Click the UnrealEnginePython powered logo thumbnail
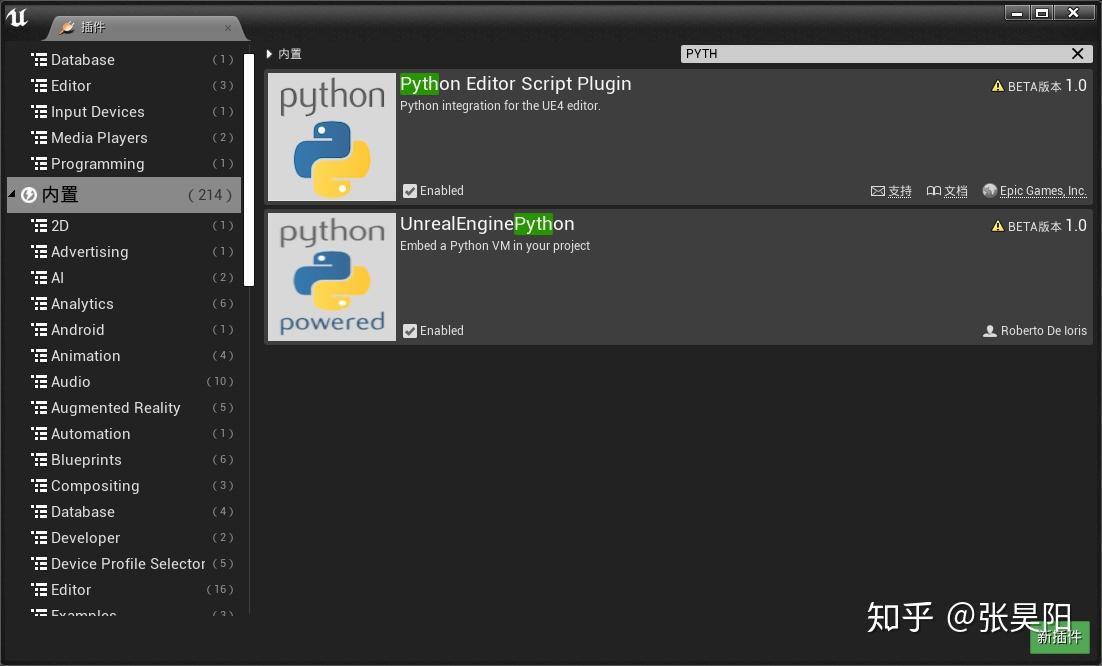The height and width of the screenshot is (666, 1102). pos(332,277)
